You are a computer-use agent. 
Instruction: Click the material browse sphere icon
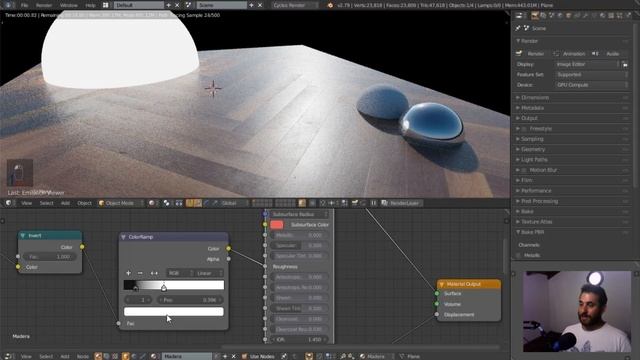[154, 356]
